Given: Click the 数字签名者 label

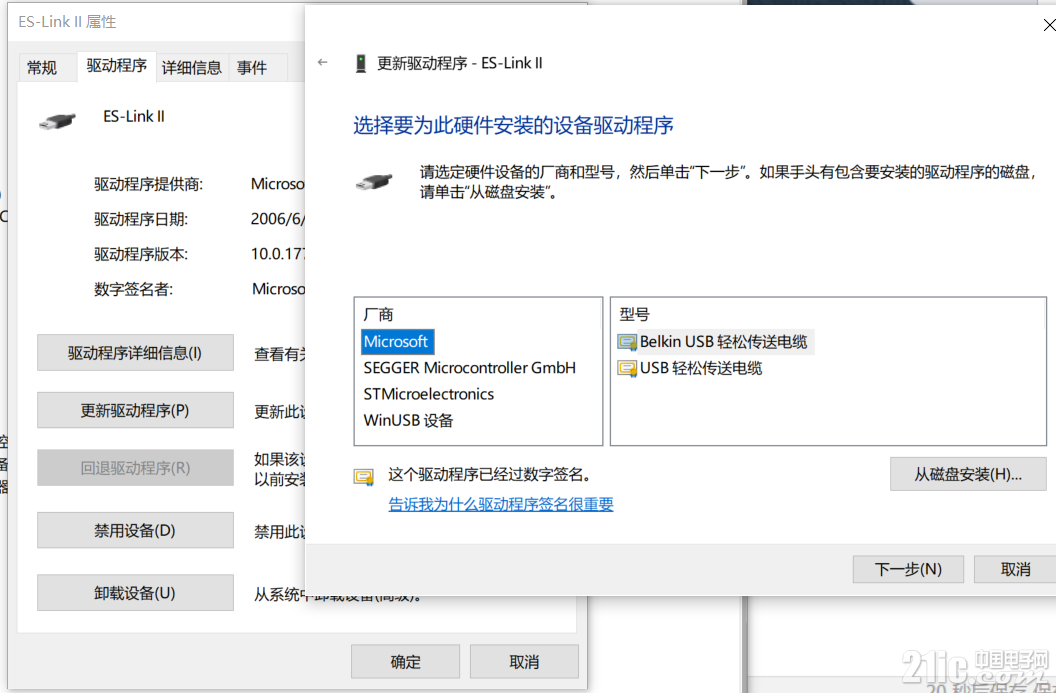Looking at the screenshot, I should [133, 290].
